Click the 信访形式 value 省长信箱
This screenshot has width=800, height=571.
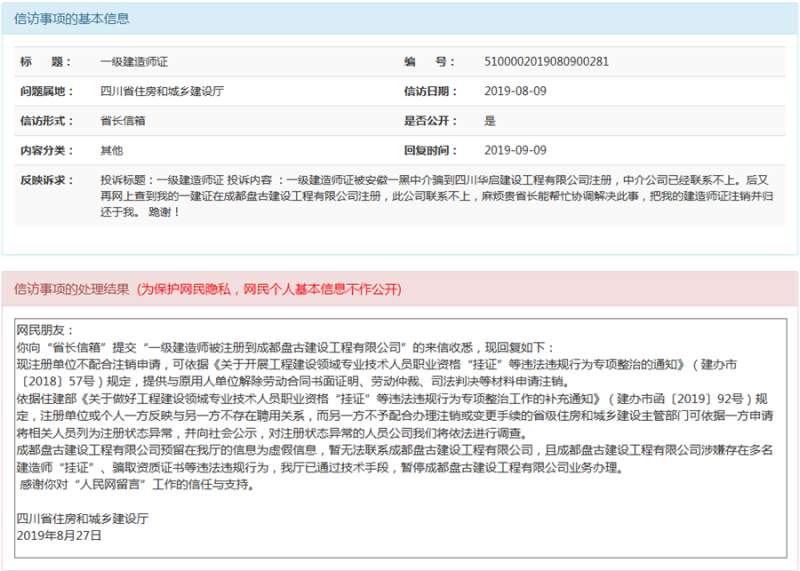[123, 121]
